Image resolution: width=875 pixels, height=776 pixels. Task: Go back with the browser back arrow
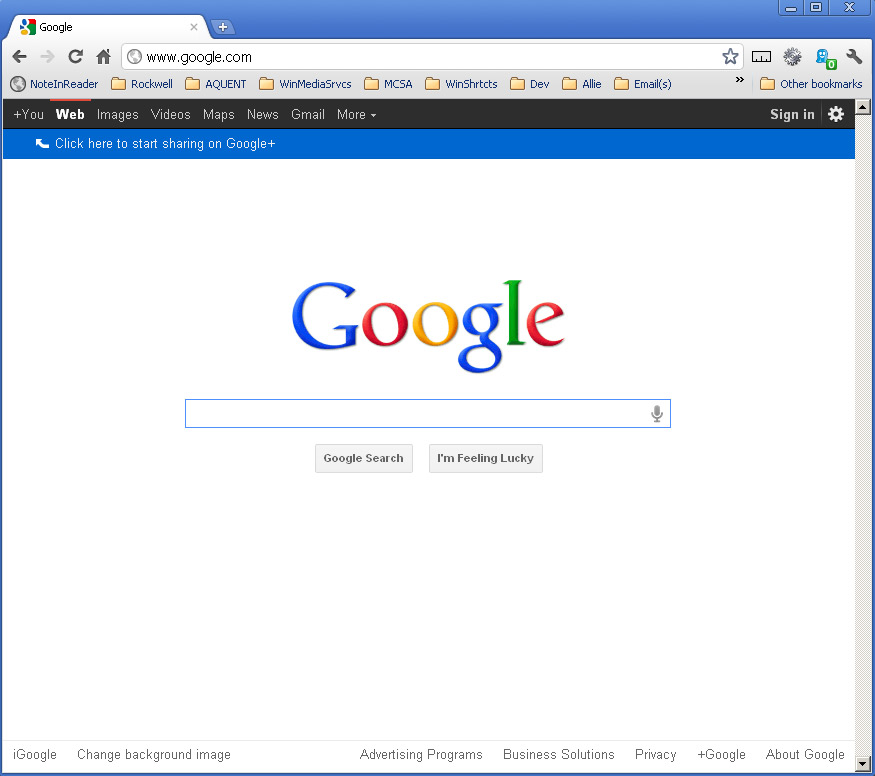20,56
